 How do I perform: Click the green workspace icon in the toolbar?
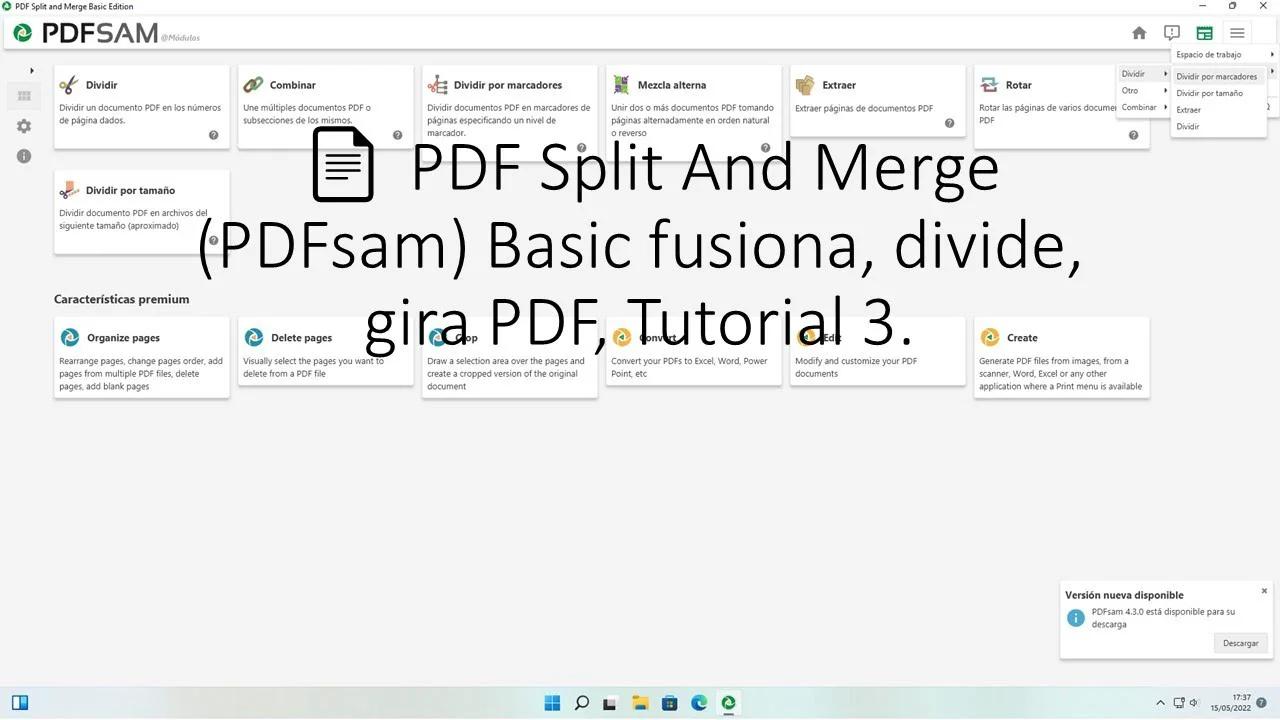coord(1204,33)
